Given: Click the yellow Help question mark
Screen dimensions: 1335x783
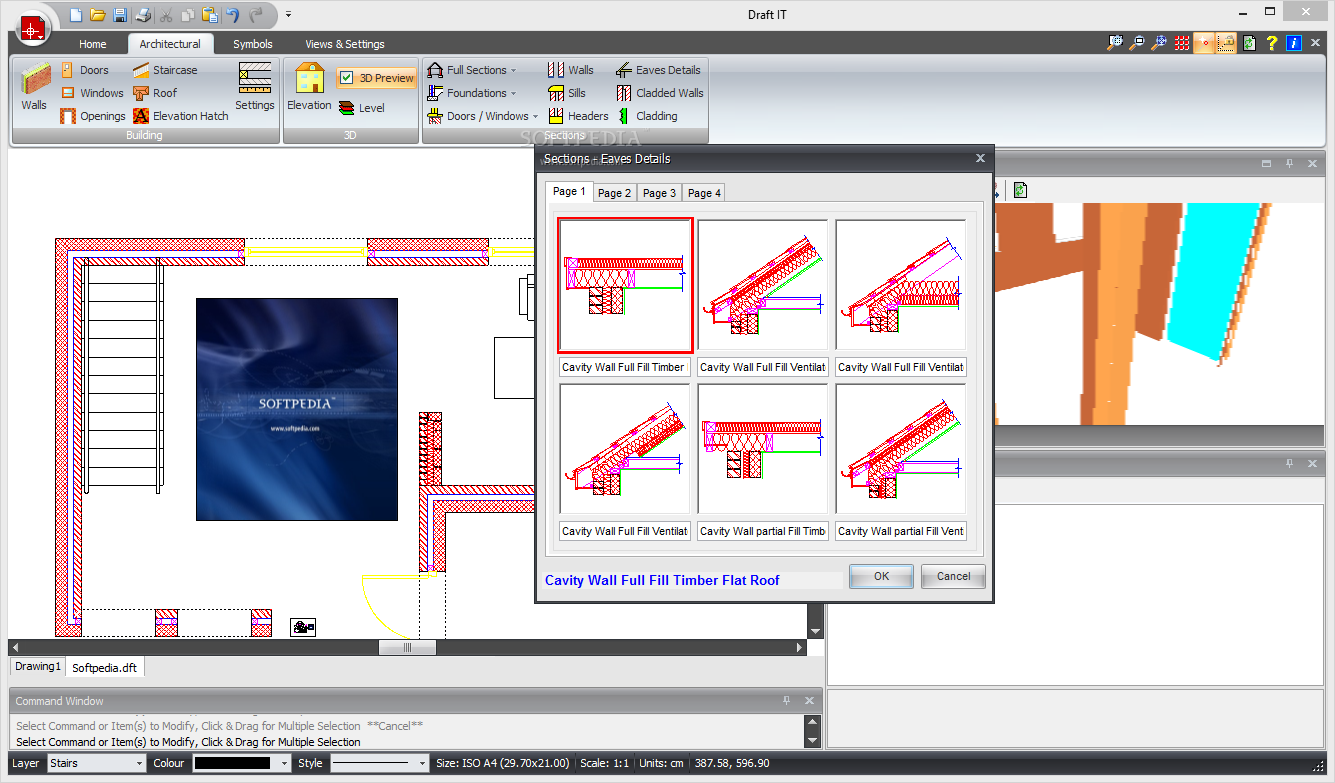Looking at the screenshot, I should tap(1272, 43).
